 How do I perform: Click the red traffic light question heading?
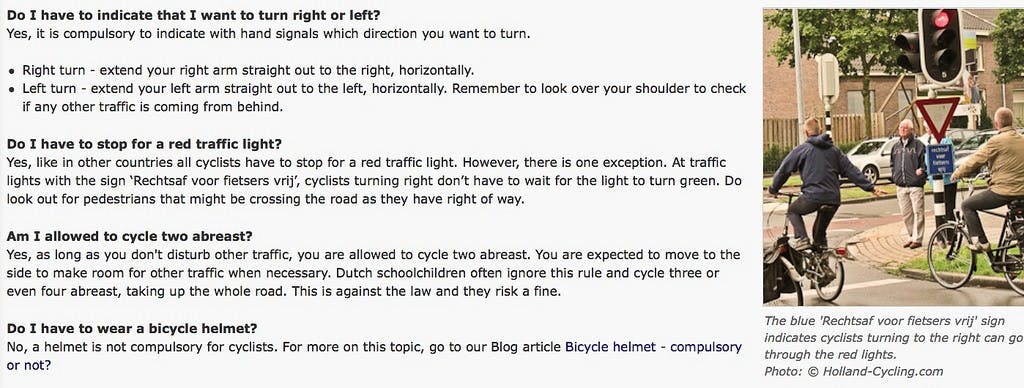(x=144, y=144)
